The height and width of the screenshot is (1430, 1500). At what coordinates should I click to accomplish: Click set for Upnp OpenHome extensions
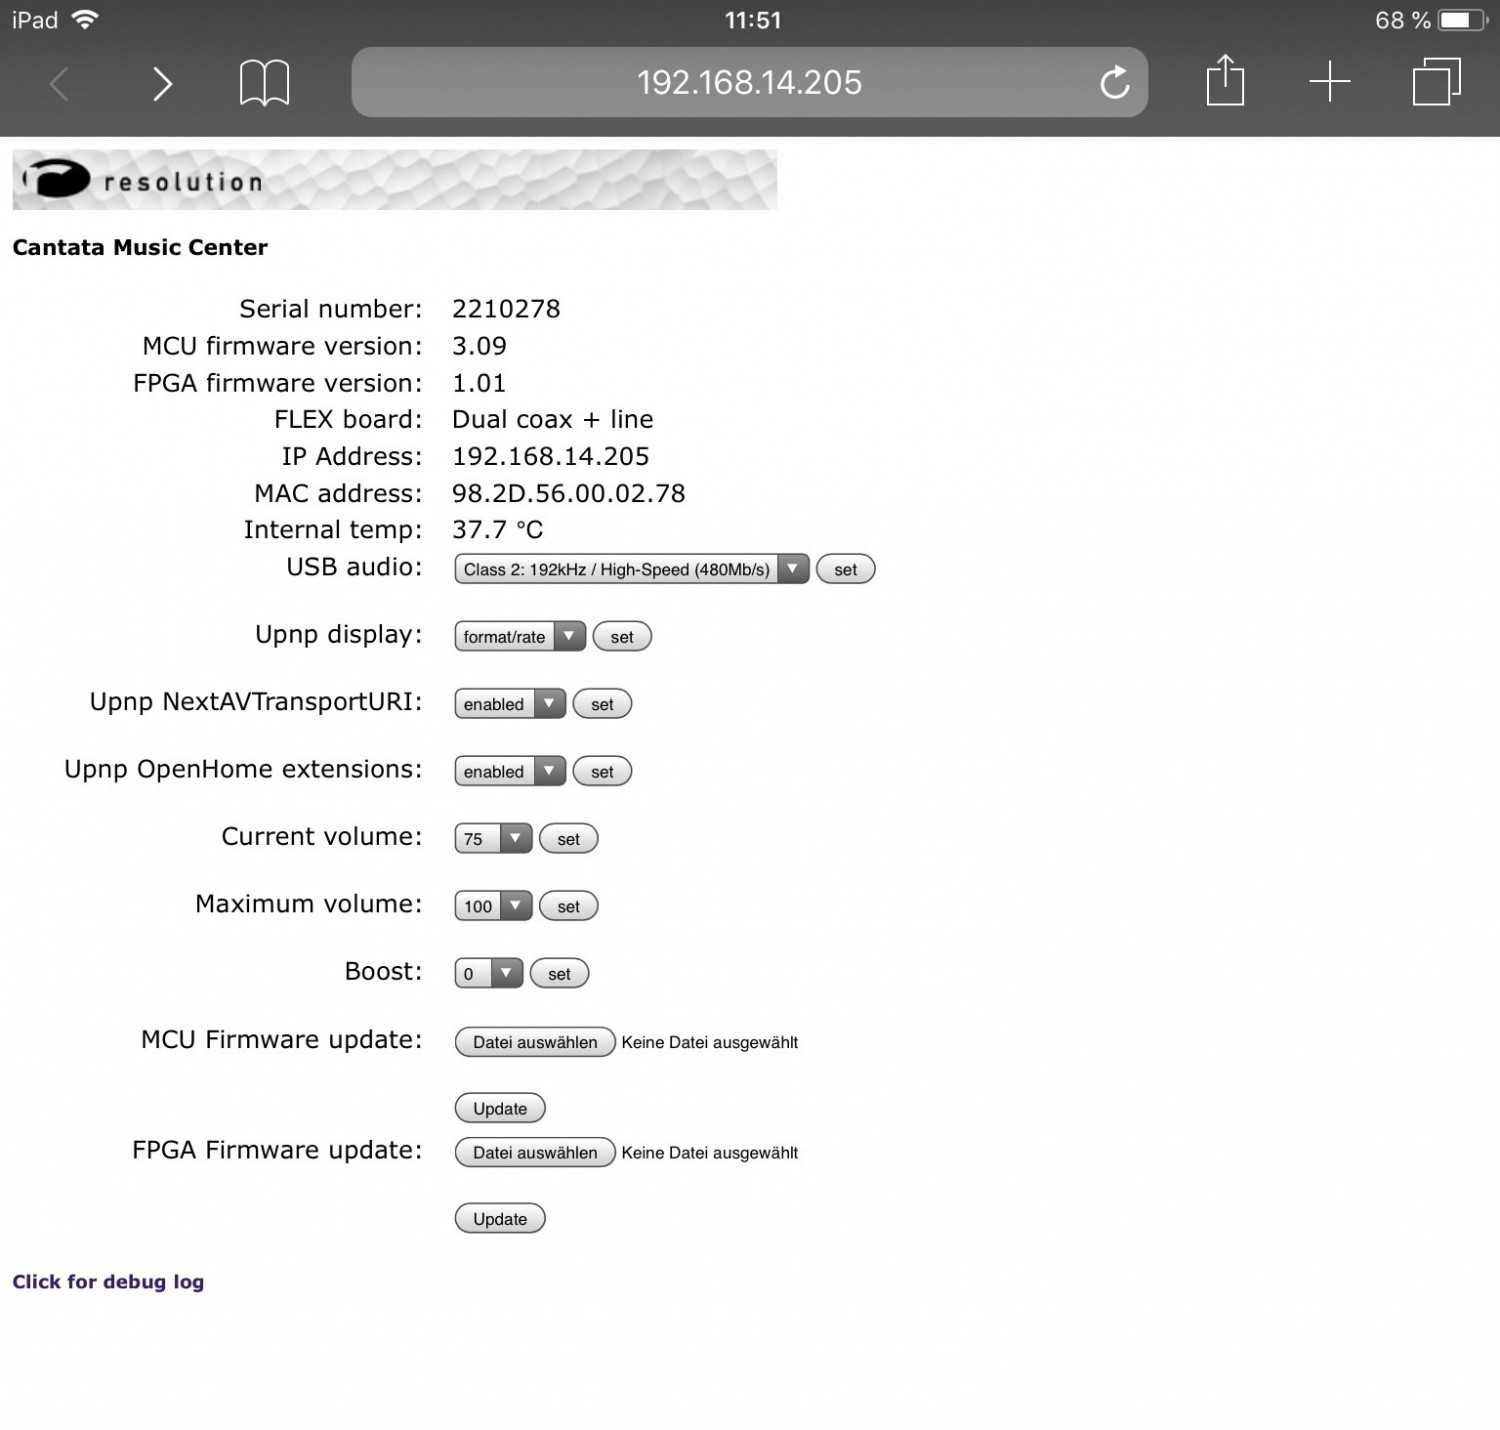(x=602, y=772)
